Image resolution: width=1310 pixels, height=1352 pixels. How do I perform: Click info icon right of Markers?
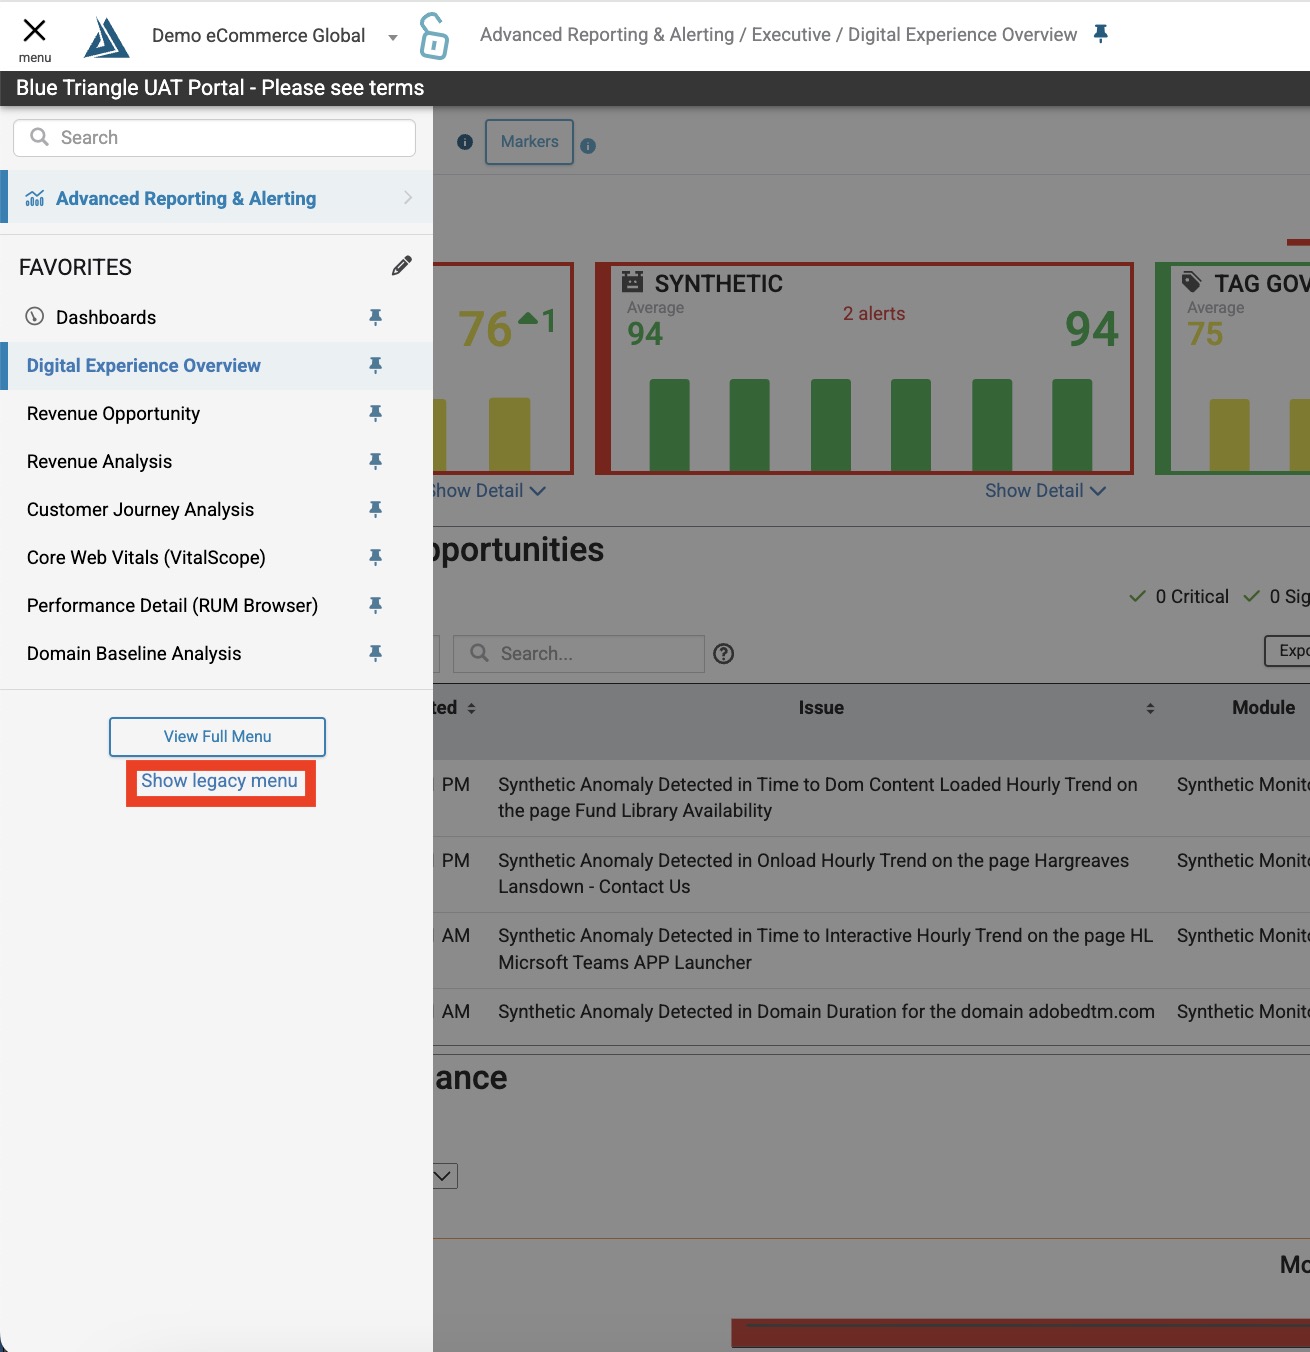point(588,146)
